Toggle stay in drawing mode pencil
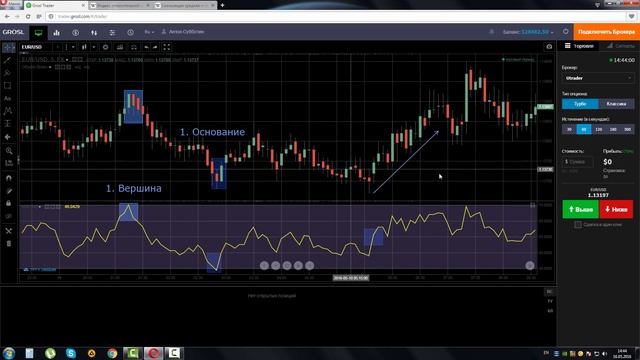 9,191
